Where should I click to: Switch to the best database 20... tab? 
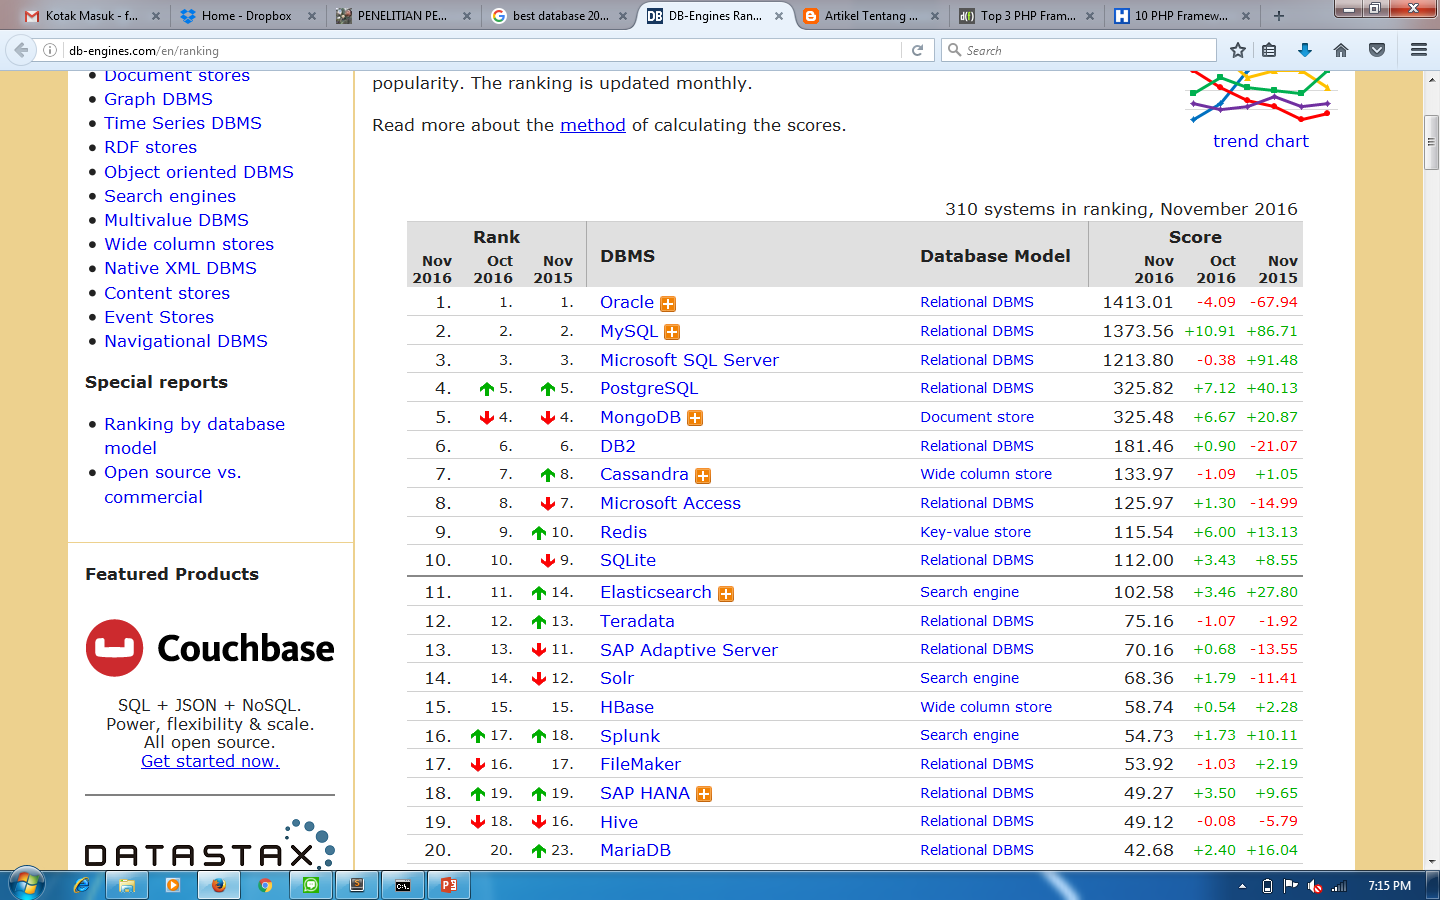(x=557, y=16)
